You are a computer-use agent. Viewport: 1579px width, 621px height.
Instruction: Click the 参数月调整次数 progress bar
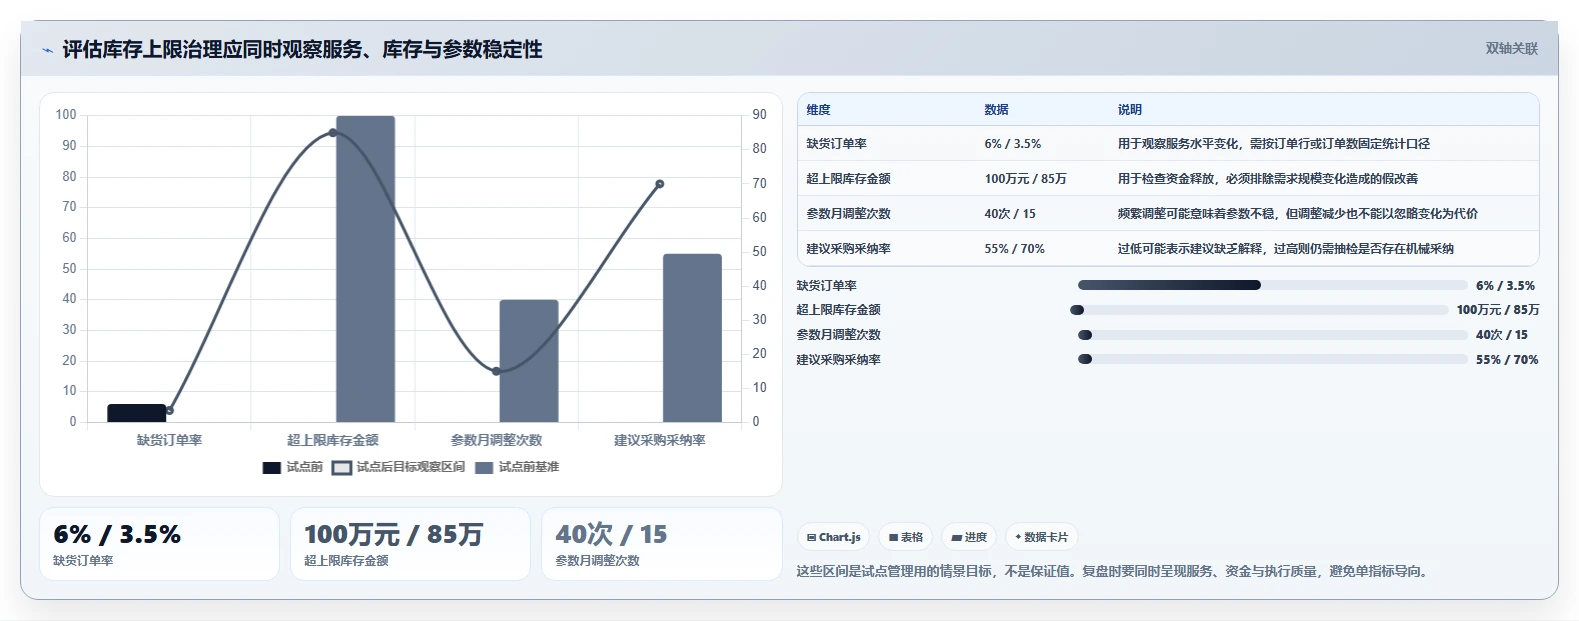click(1272, 335)
